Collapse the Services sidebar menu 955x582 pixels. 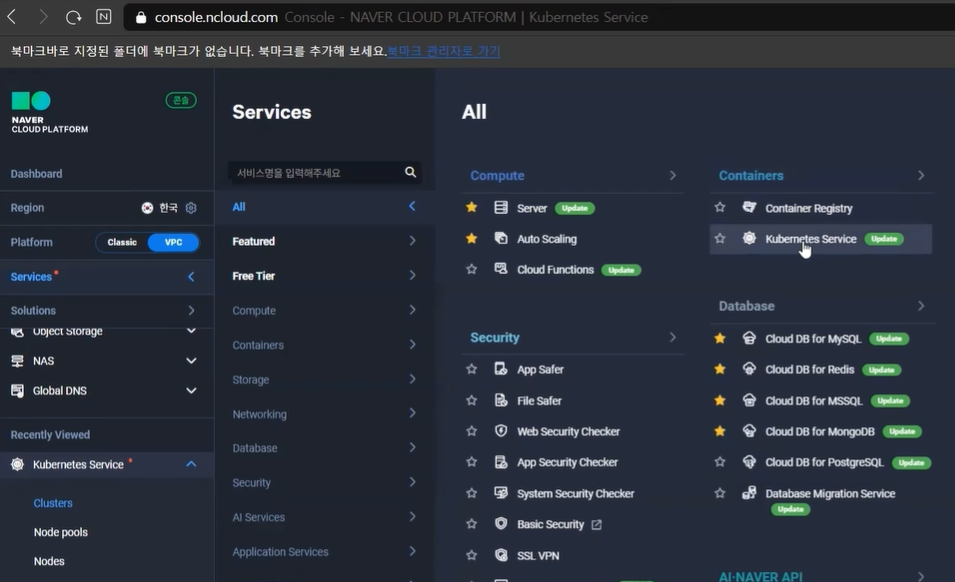click(x=191, y=277)
